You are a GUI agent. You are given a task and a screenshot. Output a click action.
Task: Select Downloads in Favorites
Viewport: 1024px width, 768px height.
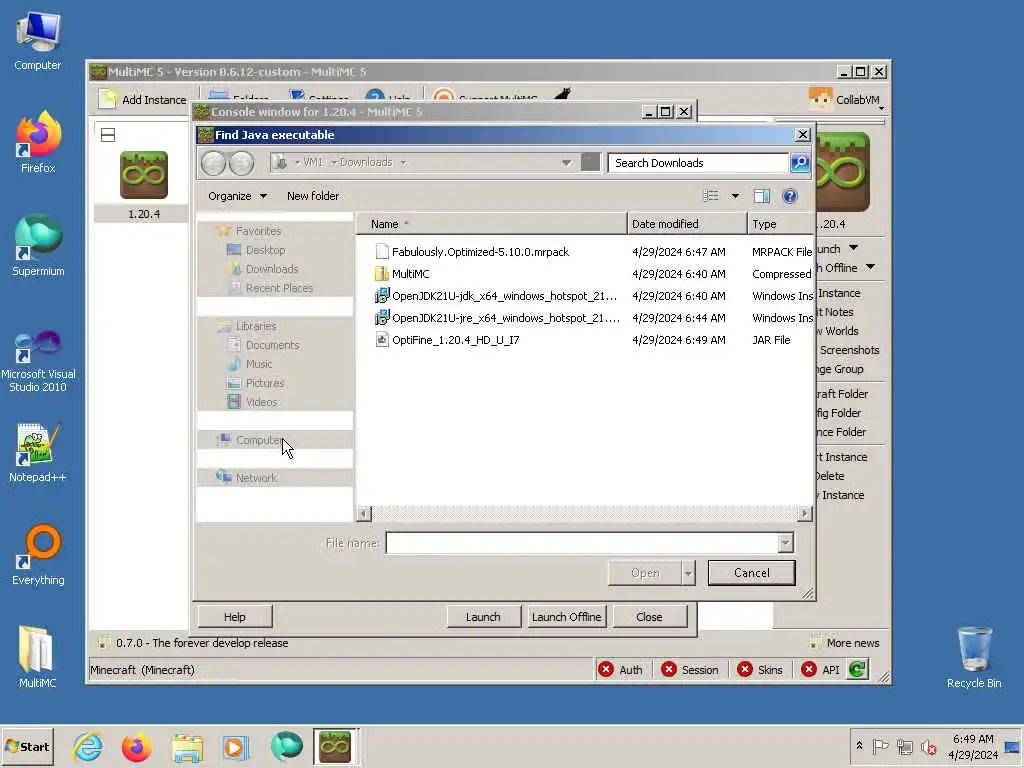tap(271, 269)
